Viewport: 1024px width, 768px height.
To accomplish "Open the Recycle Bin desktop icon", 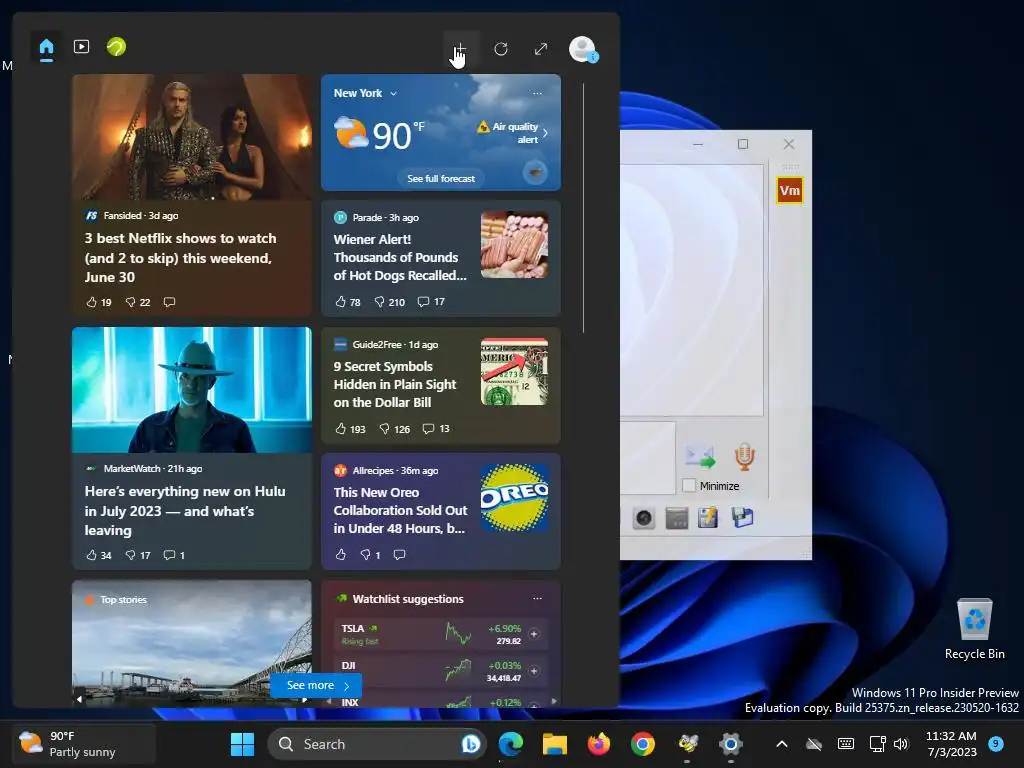I will (974, 630).
